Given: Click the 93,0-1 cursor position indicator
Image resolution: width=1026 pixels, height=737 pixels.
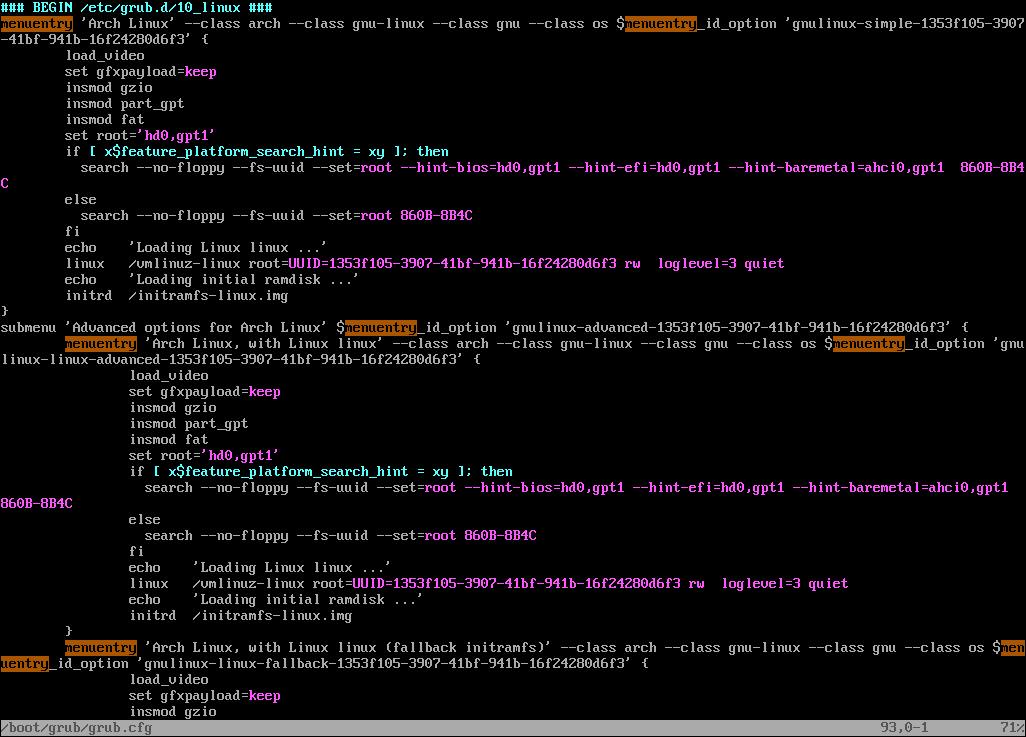Looking at the screenshot, I should pyautogui.click(x=904, y=728).
